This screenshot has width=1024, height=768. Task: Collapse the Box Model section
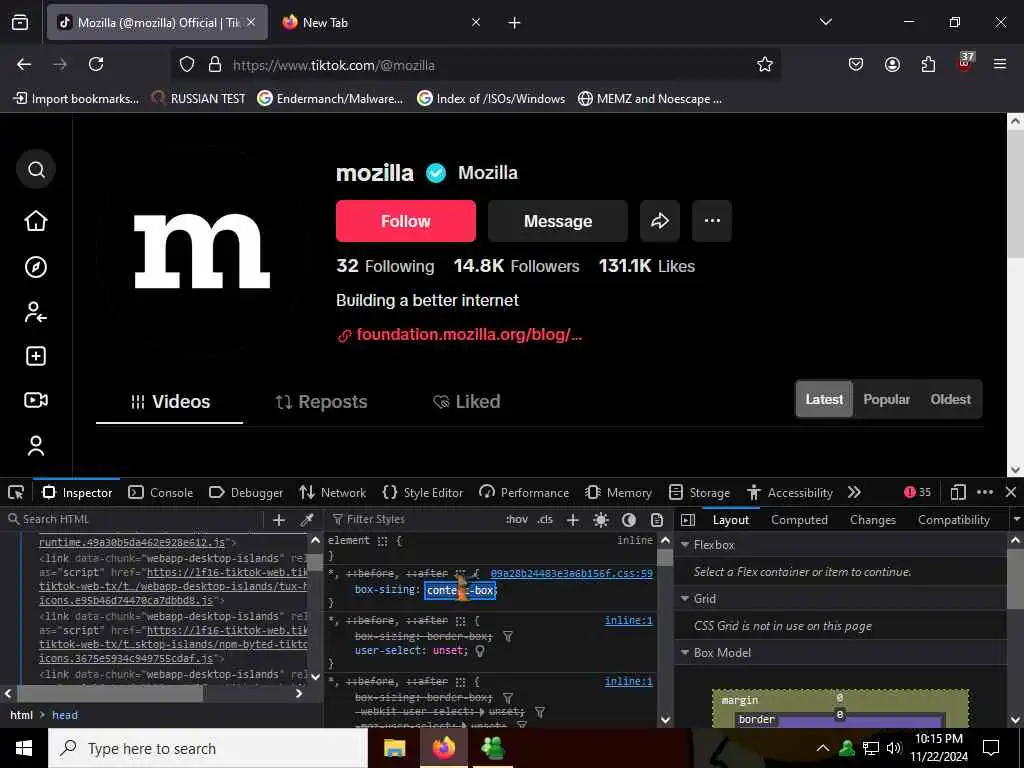tap(685, 653)
